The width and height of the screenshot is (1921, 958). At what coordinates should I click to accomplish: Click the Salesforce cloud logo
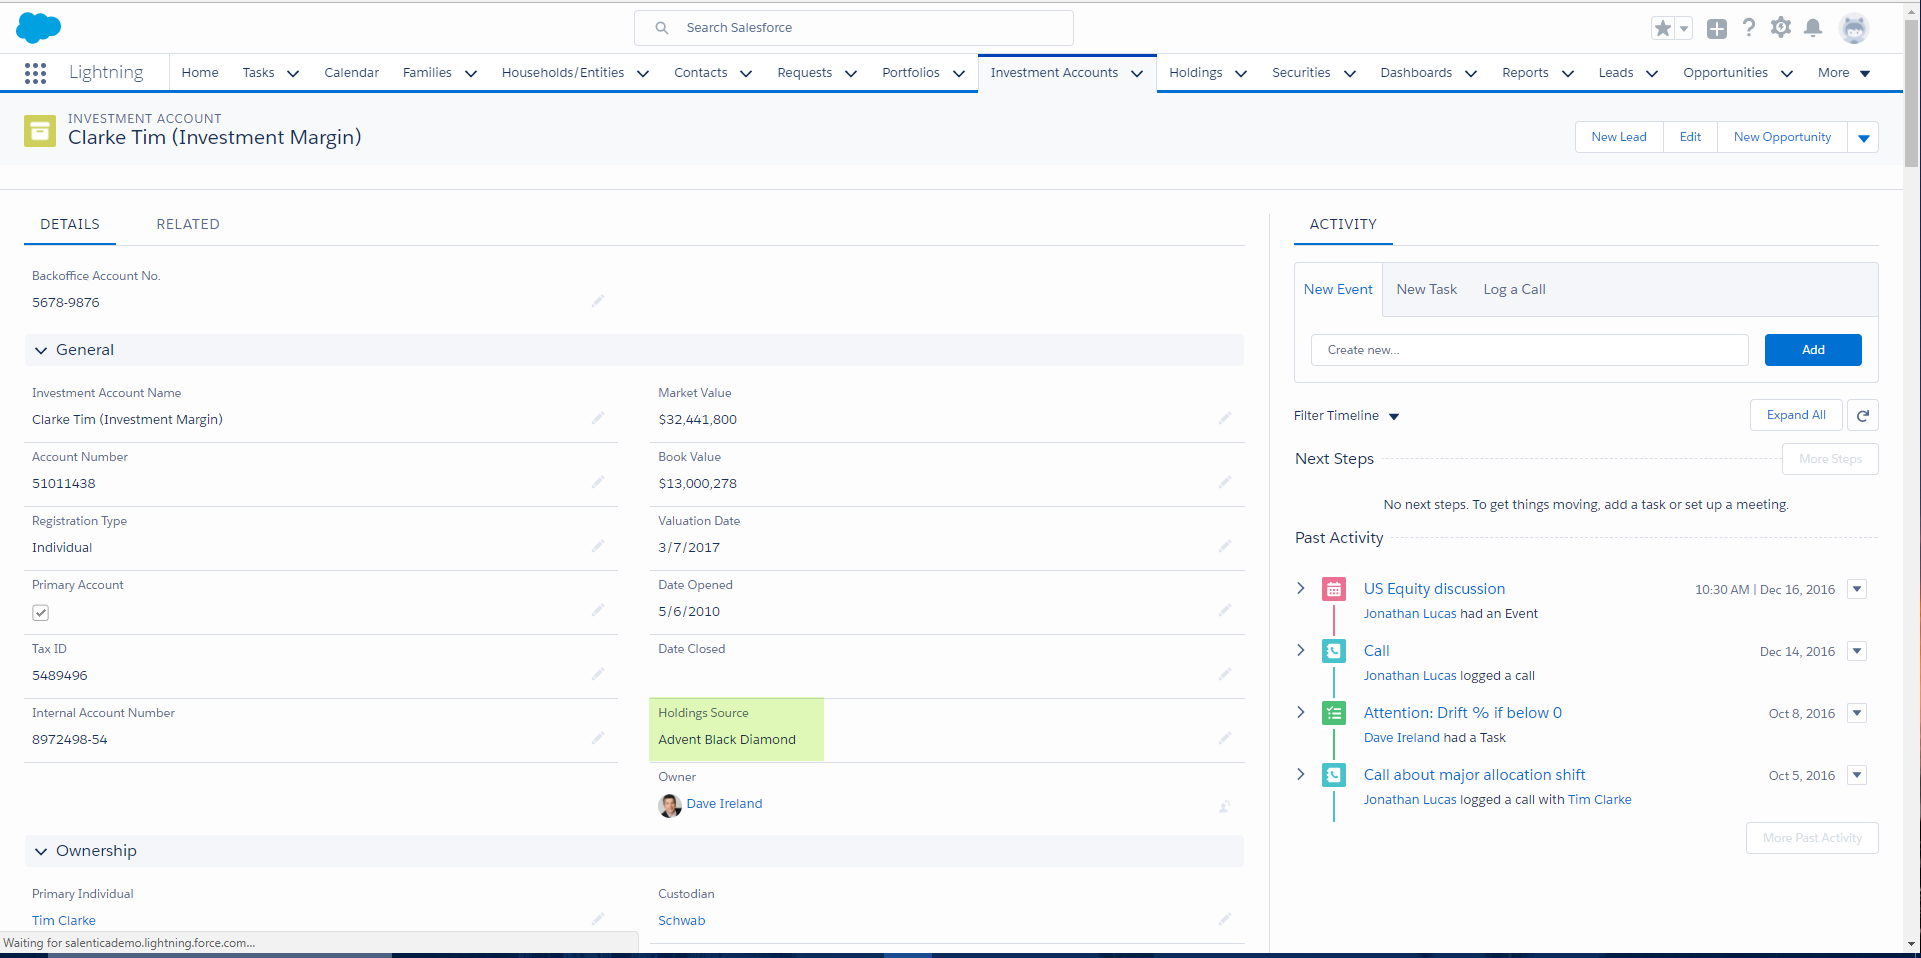point(39,28)
